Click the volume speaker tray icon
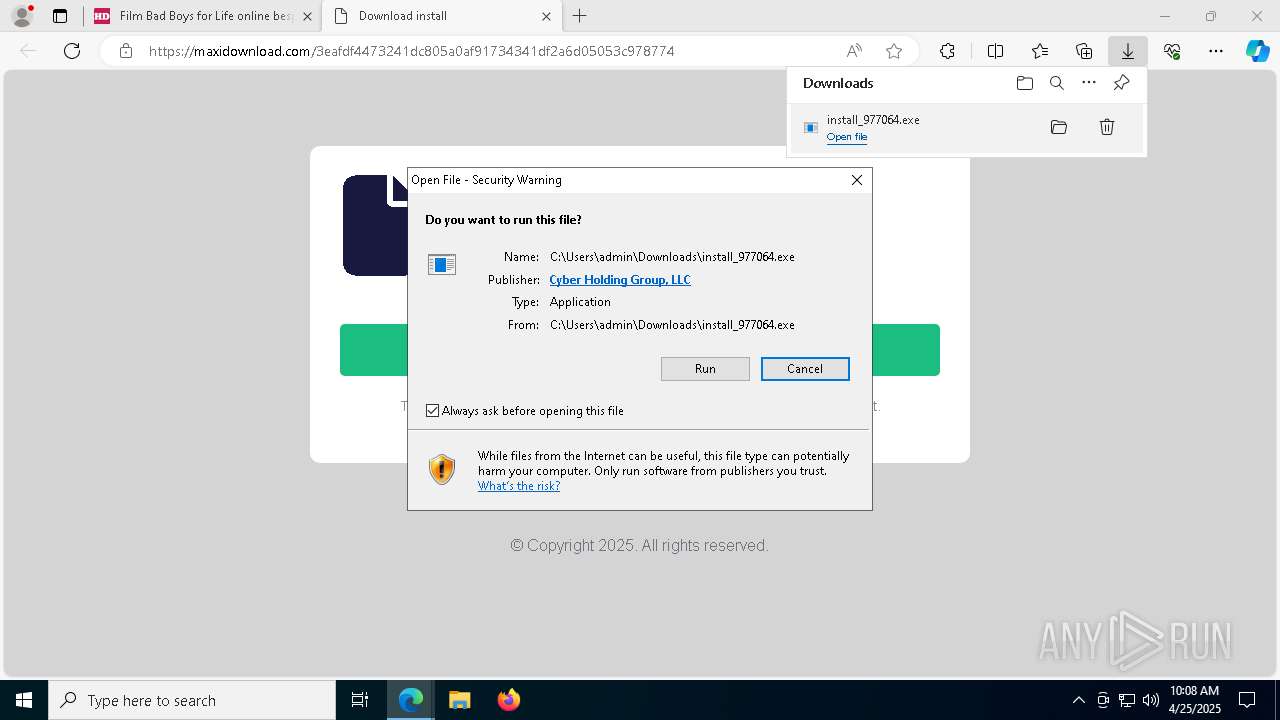Screen dimensions: 1280x720 (x=1151, y=700)
